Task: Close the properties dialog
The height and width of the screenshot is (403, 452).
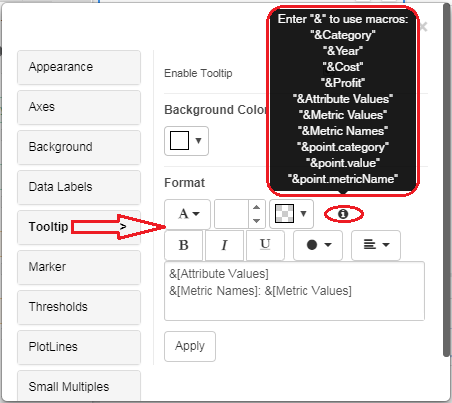Action: click(x=424, y=26)
